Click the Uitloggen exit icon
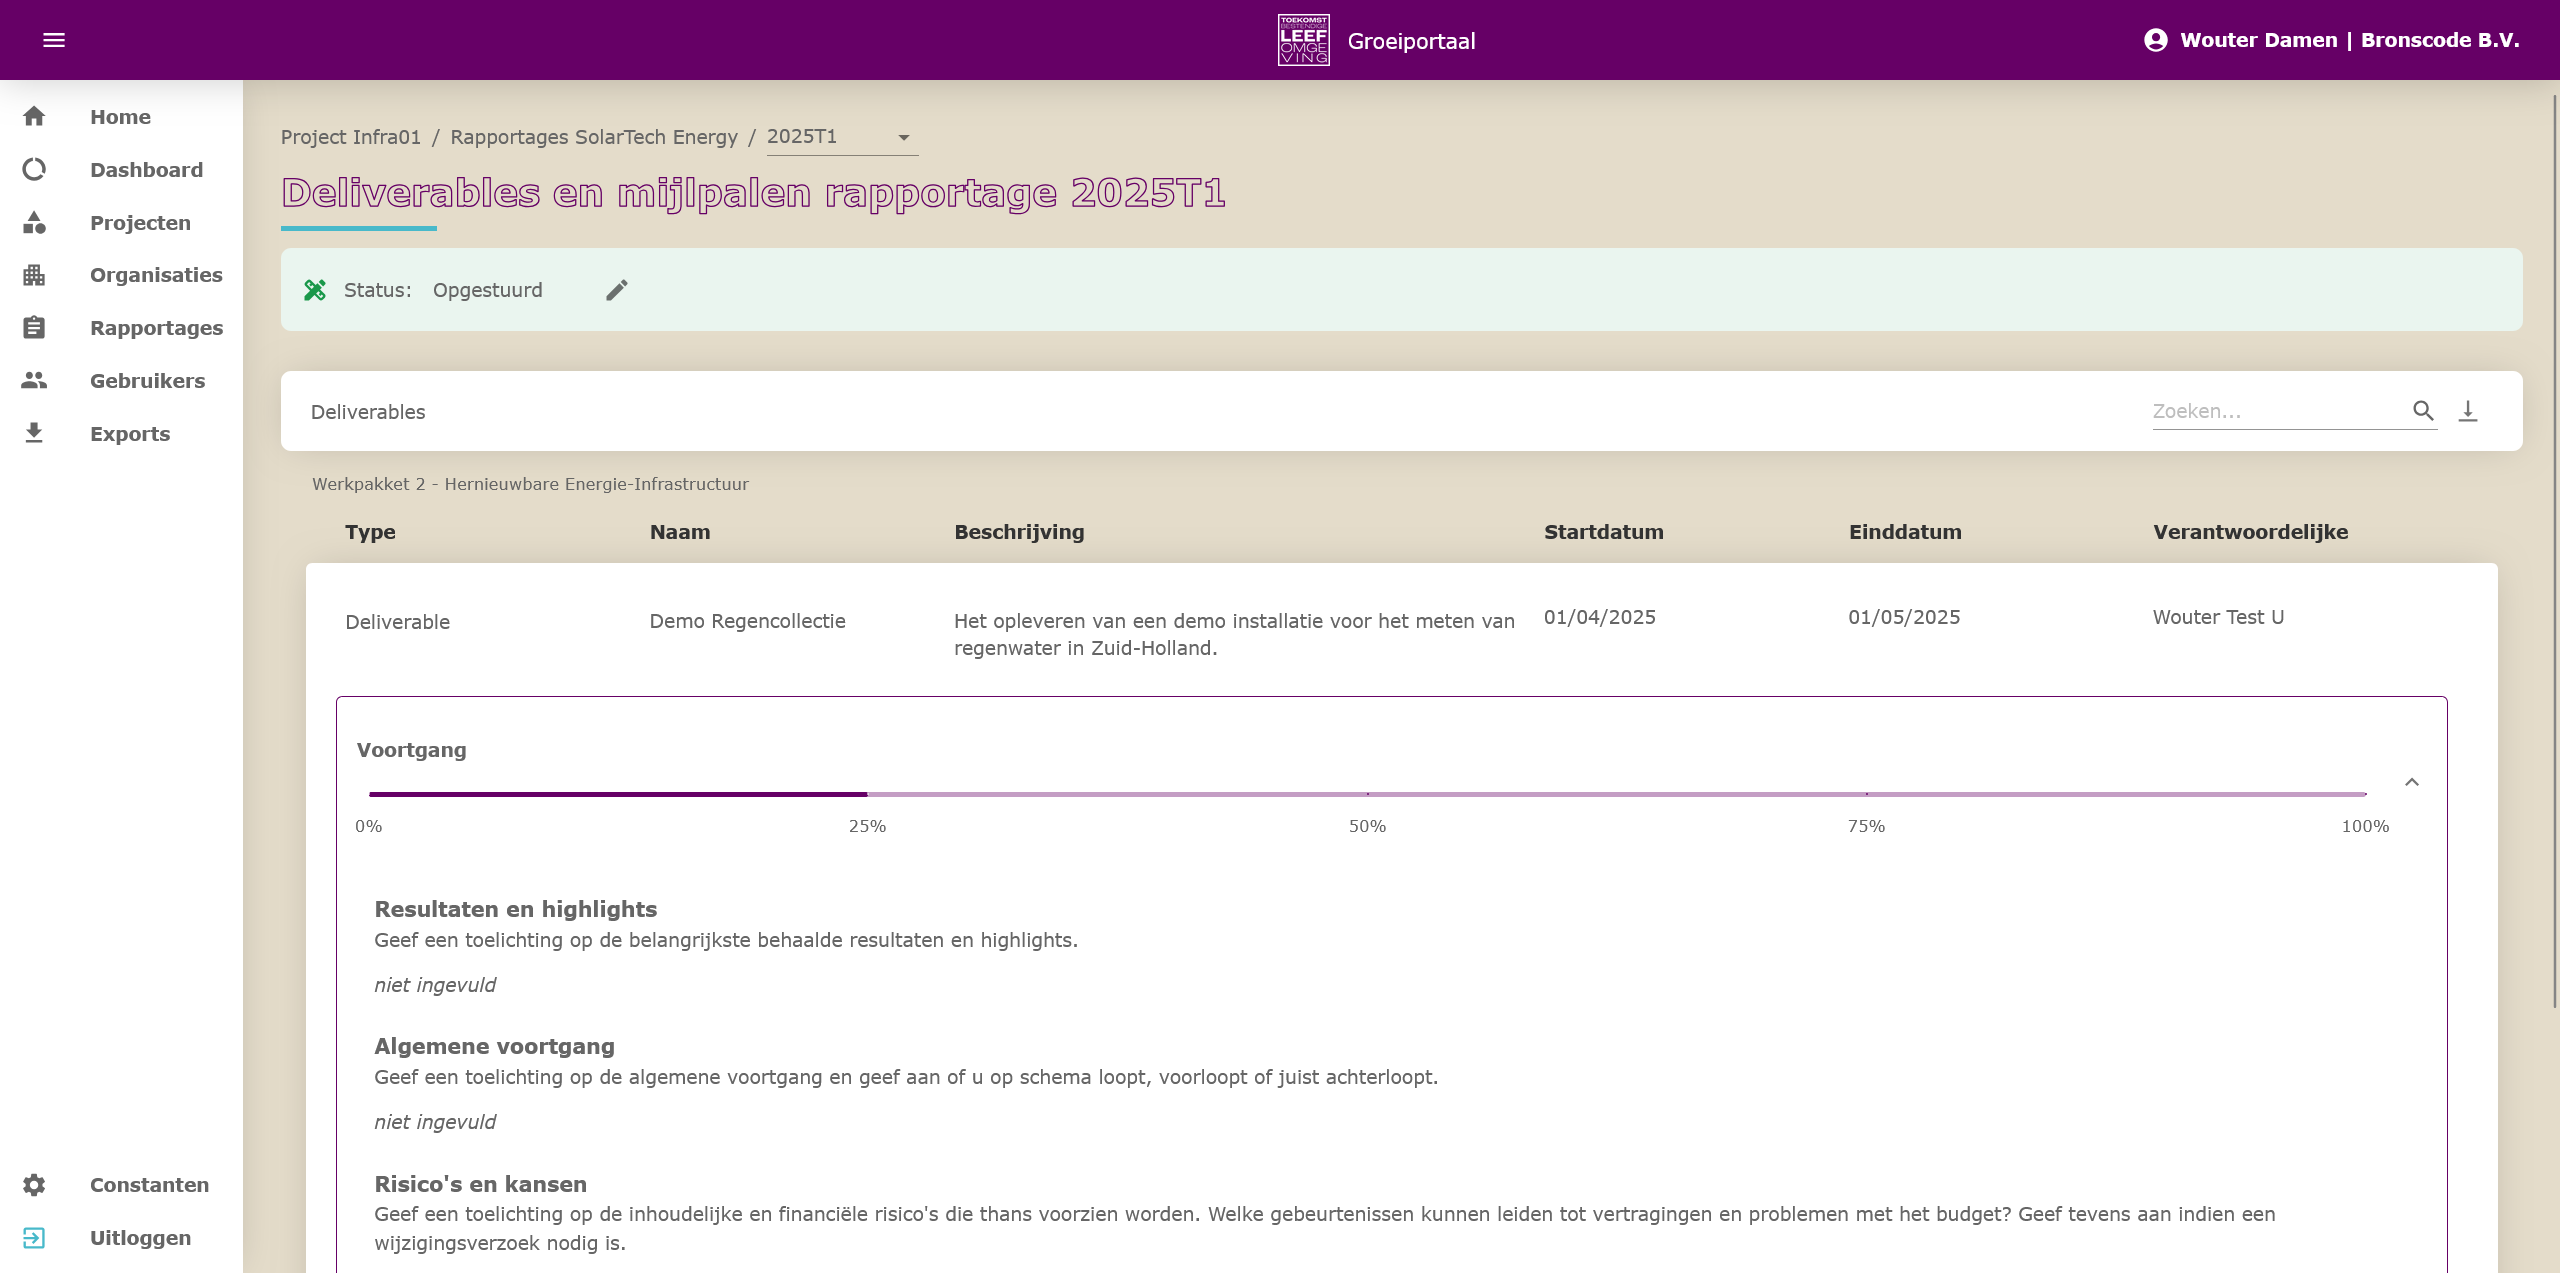Screen dimensions: 2560x1273 34,1238
